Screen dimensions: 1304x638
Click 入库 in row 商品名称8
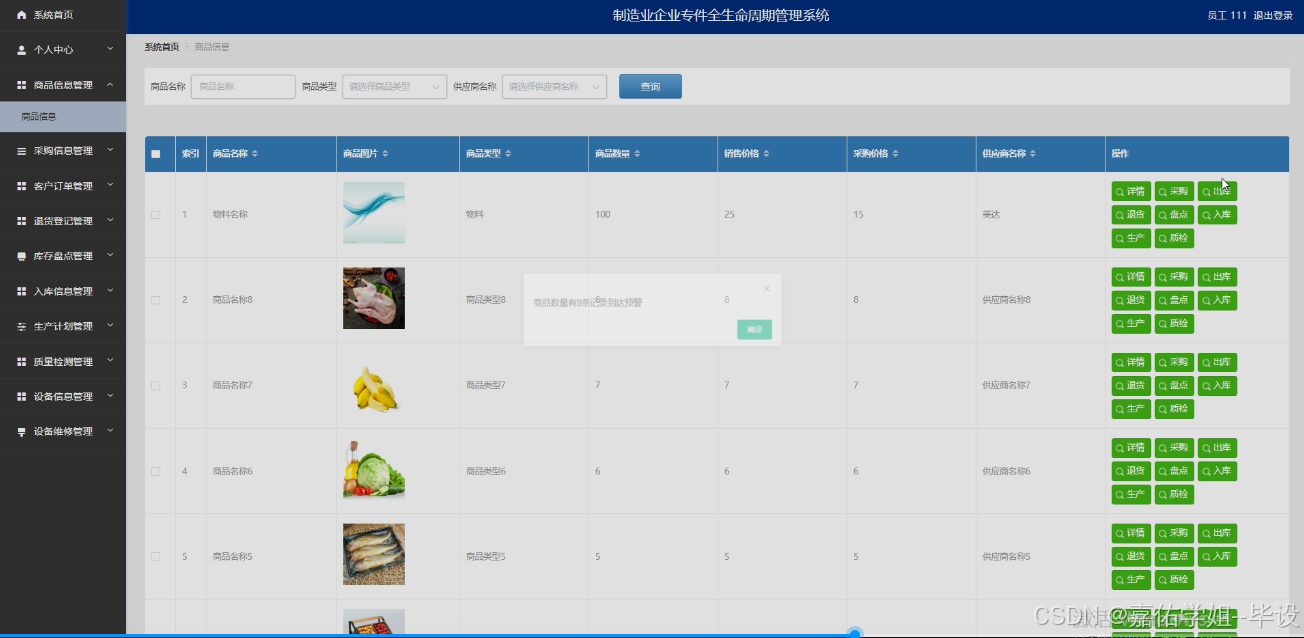[1217, 300]
